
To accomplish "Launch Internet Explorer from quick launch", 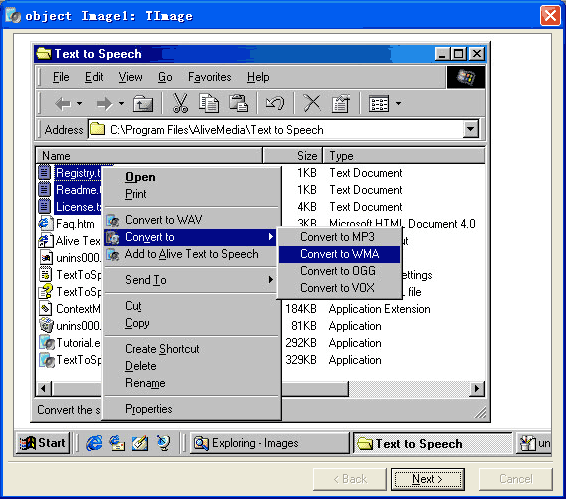I will click(94, 443).
